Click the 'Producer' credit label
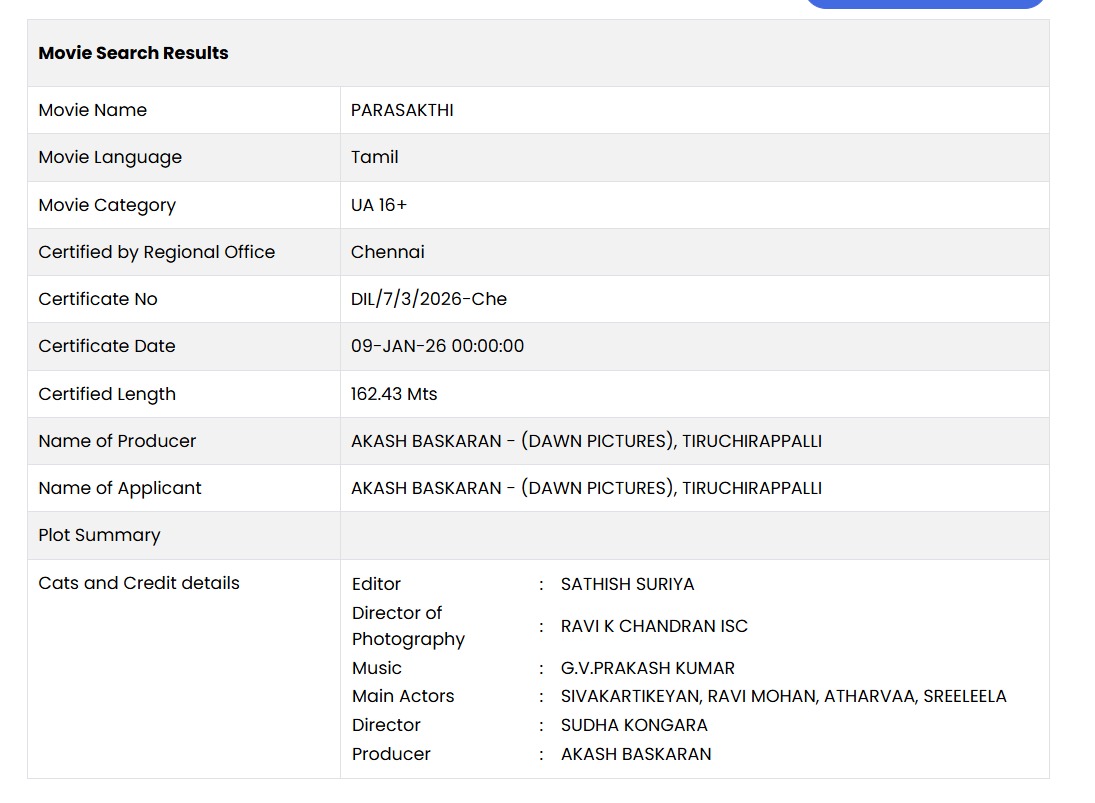 391,755
